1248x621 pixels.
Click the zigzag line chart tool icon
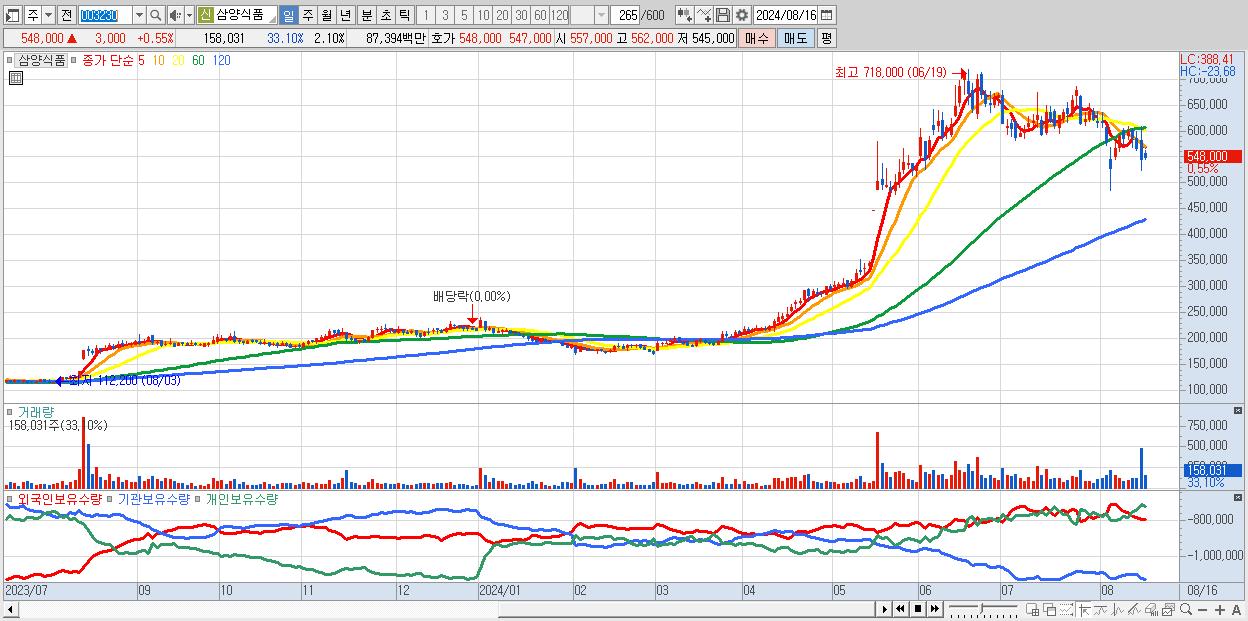1118,609
